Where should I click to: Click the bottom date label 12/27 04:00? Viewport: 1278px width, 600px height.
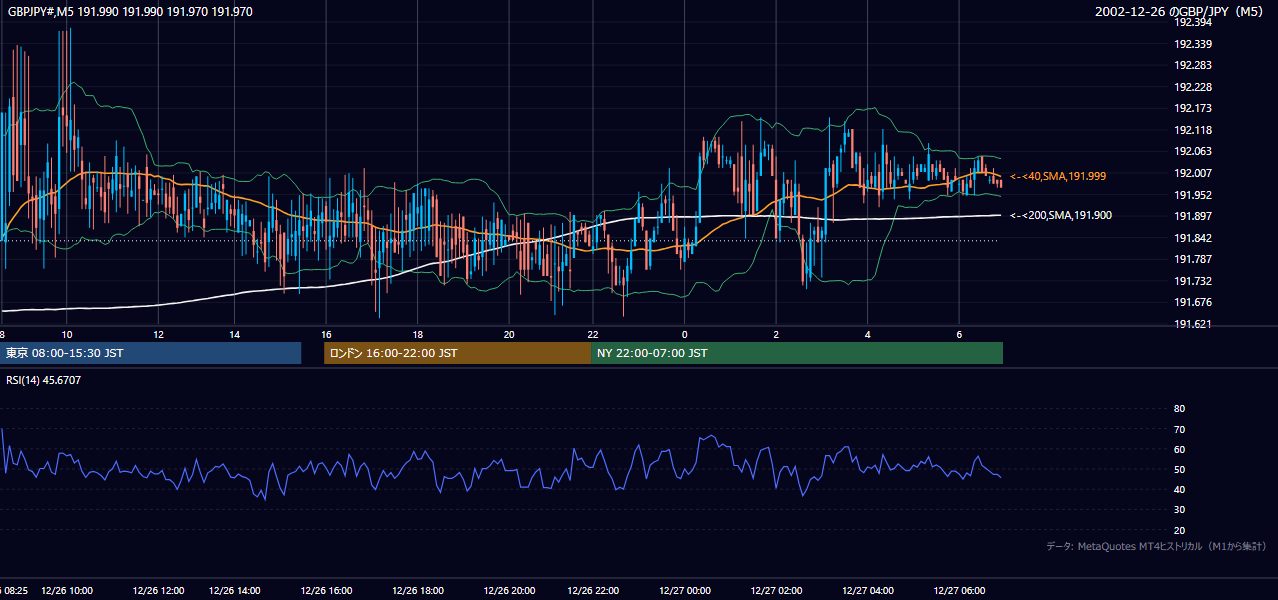pyautogui.click(x=867, y=591)
